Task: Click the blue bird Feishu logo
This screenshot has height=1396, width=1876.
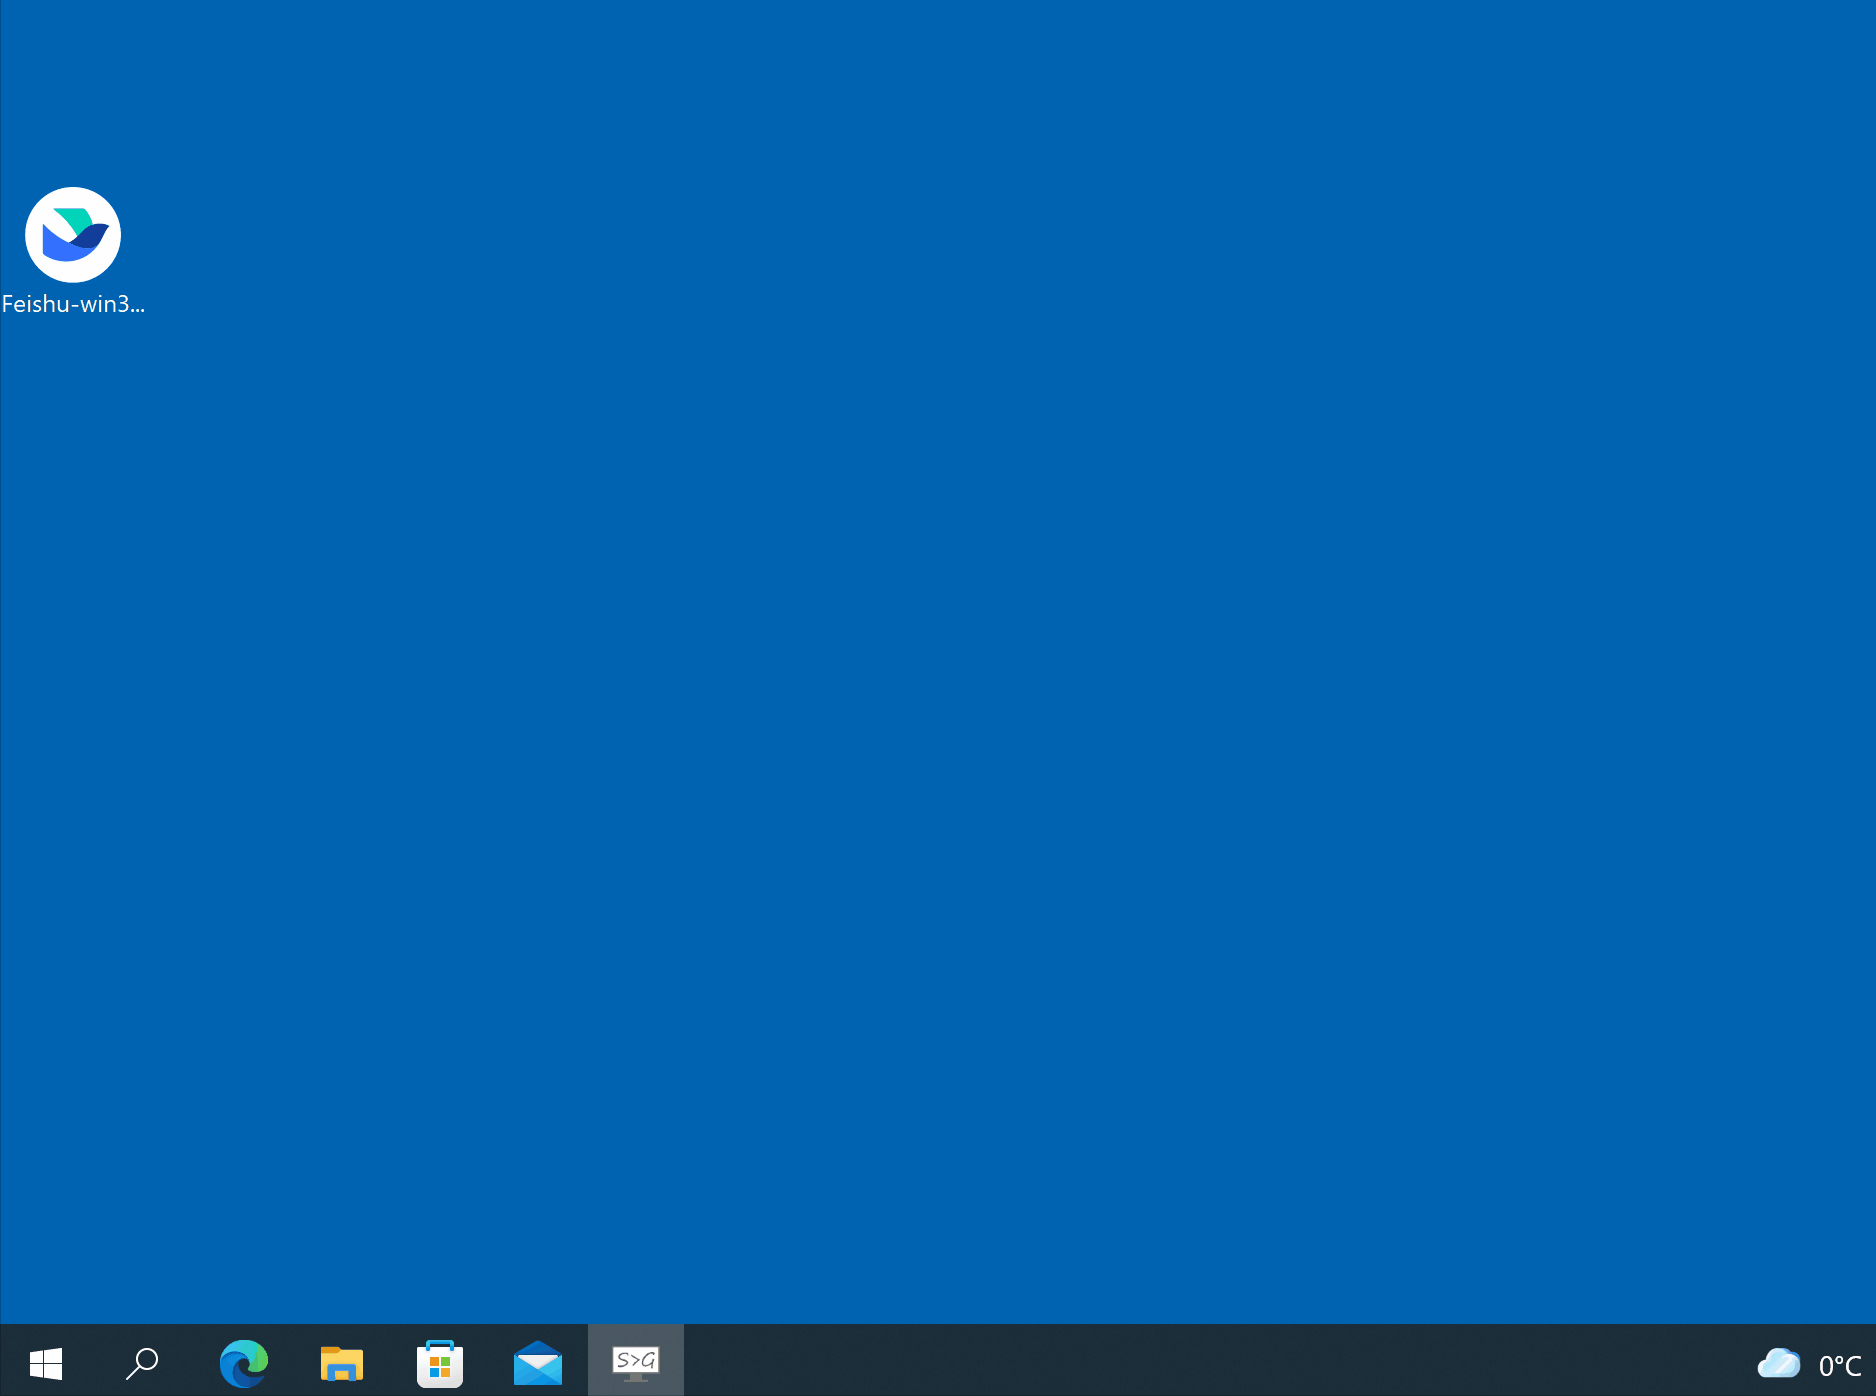Action: 73,235
